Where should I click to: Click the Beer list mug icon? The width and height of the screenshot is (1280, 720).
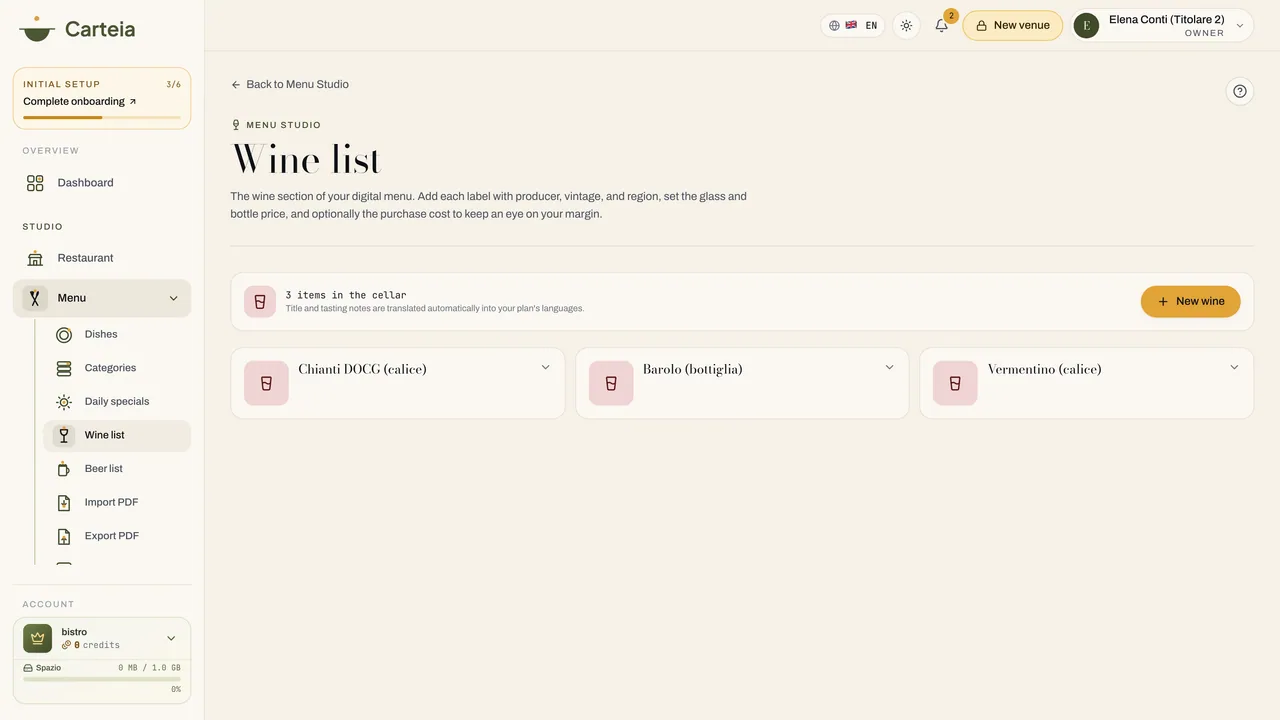(64, 469)
